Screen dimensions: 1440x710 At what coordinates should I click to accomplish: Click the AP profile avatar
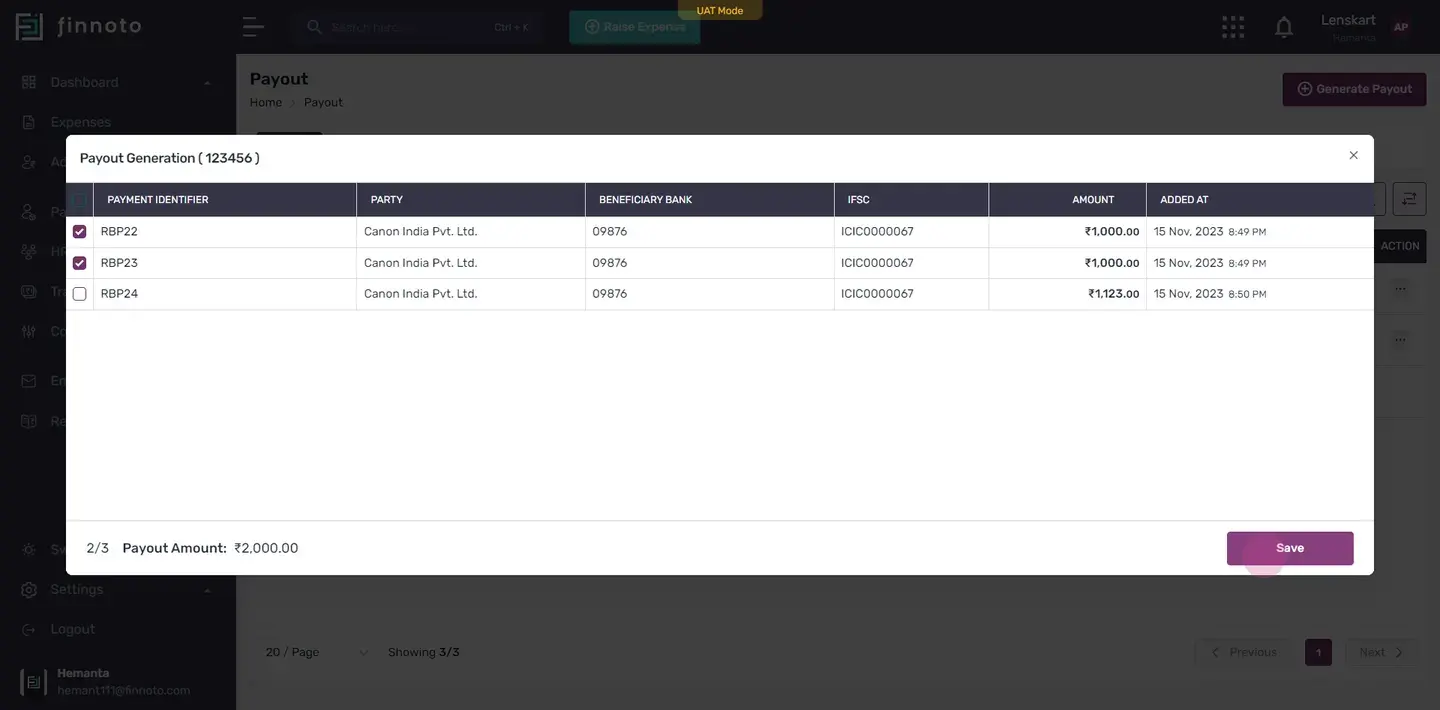coord(1401,27)
